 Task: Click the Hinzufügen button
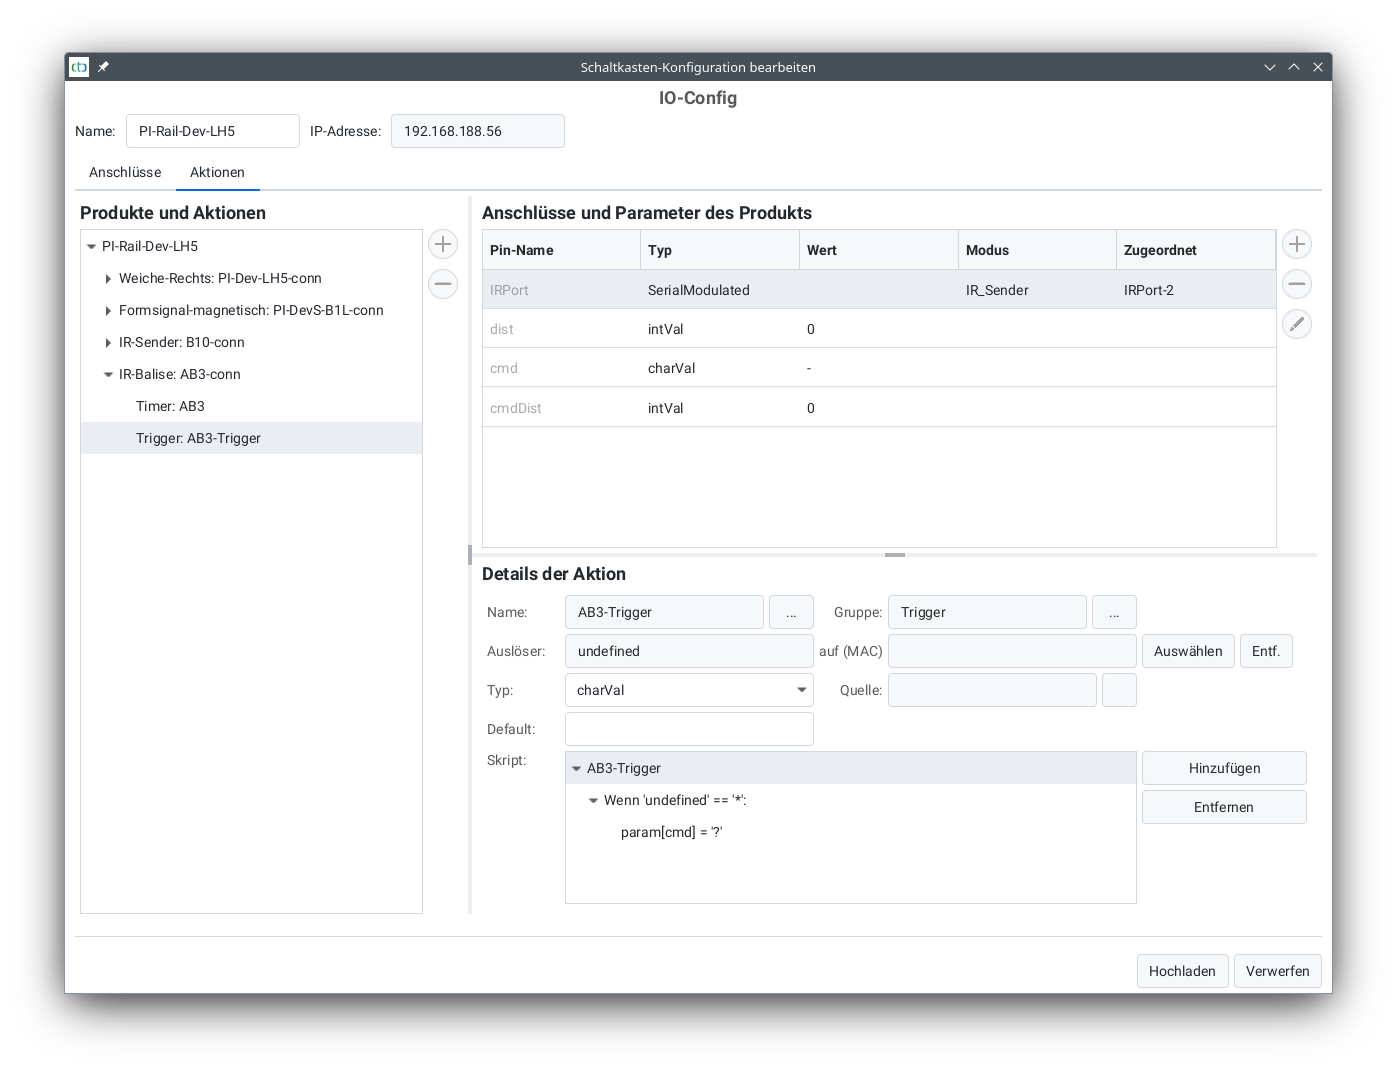[x=1224, y=768]
